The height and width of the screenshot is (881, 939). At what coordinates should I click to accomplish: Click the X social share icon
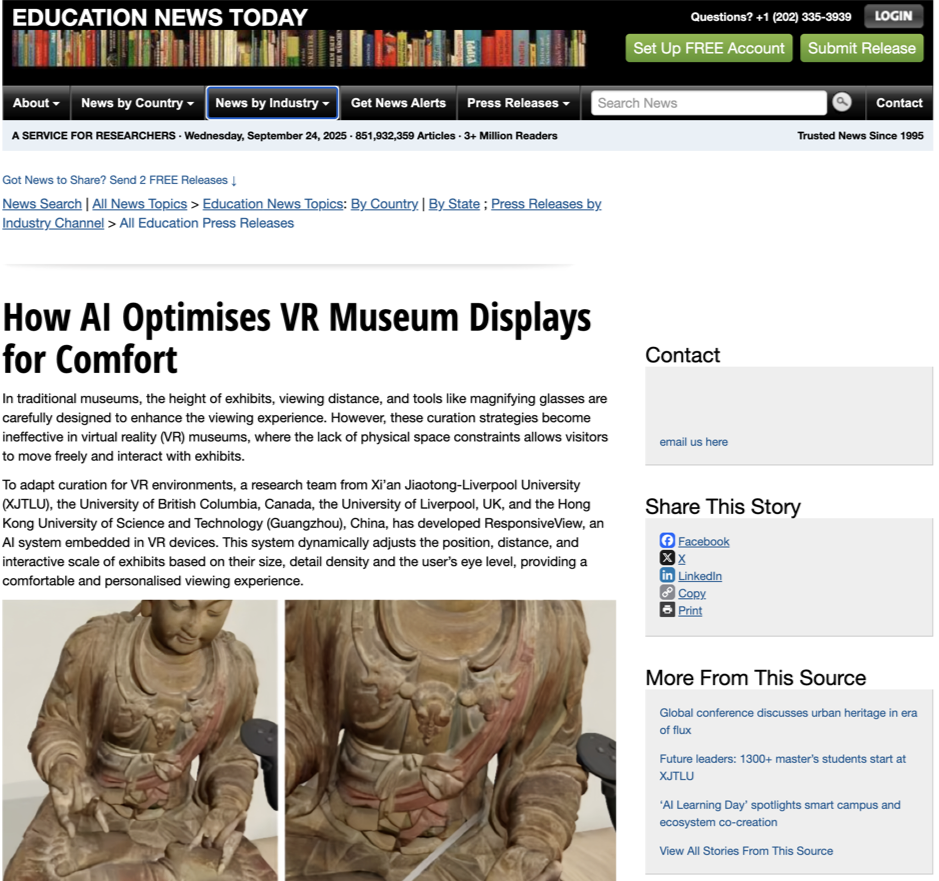click(667, 558)
